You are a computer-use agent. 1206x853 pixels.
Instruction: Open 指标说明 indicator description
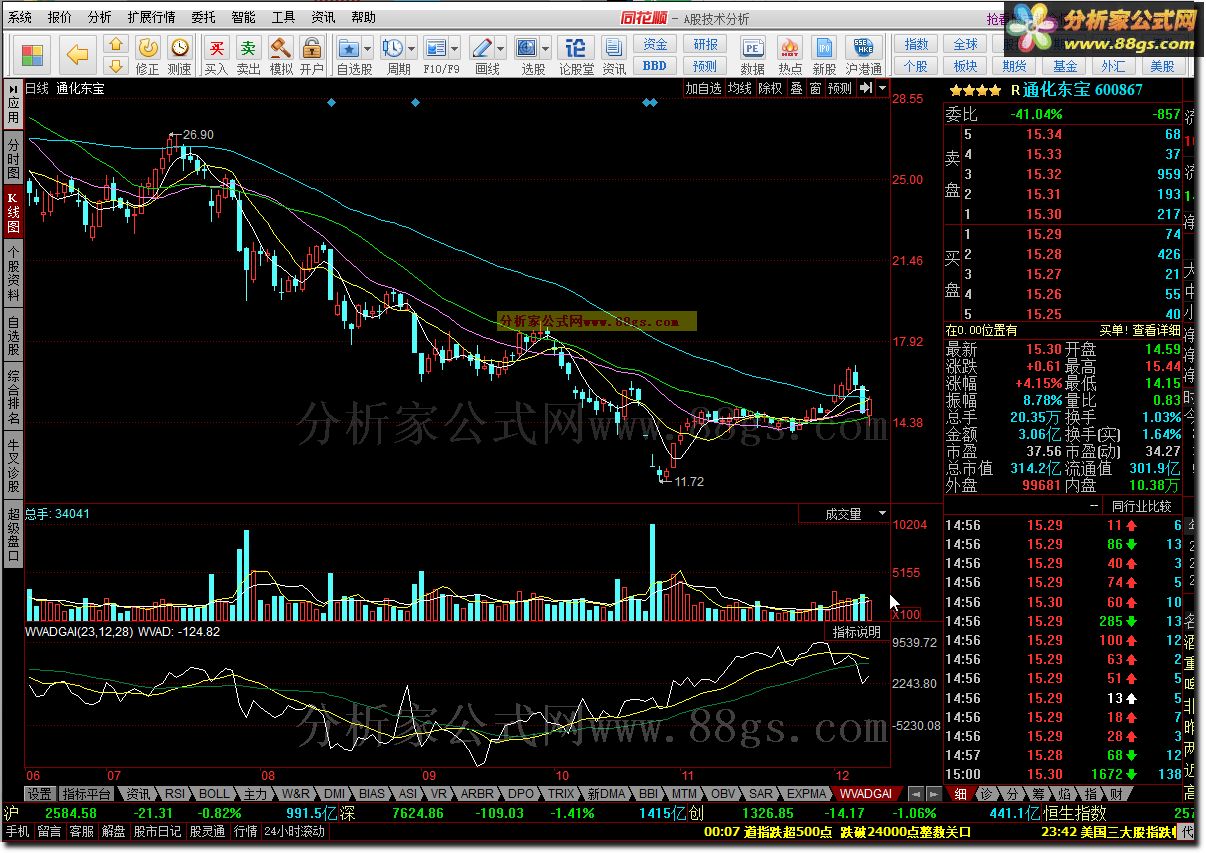click(x=857, y=632)
